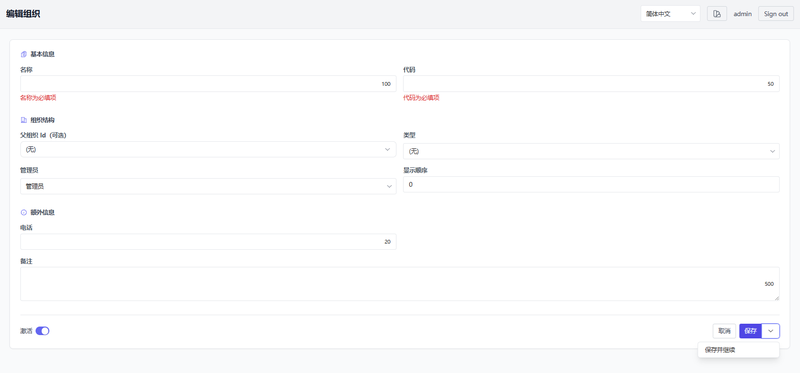Click the admin user link
The image size is (800, 373).
(743, 14)
